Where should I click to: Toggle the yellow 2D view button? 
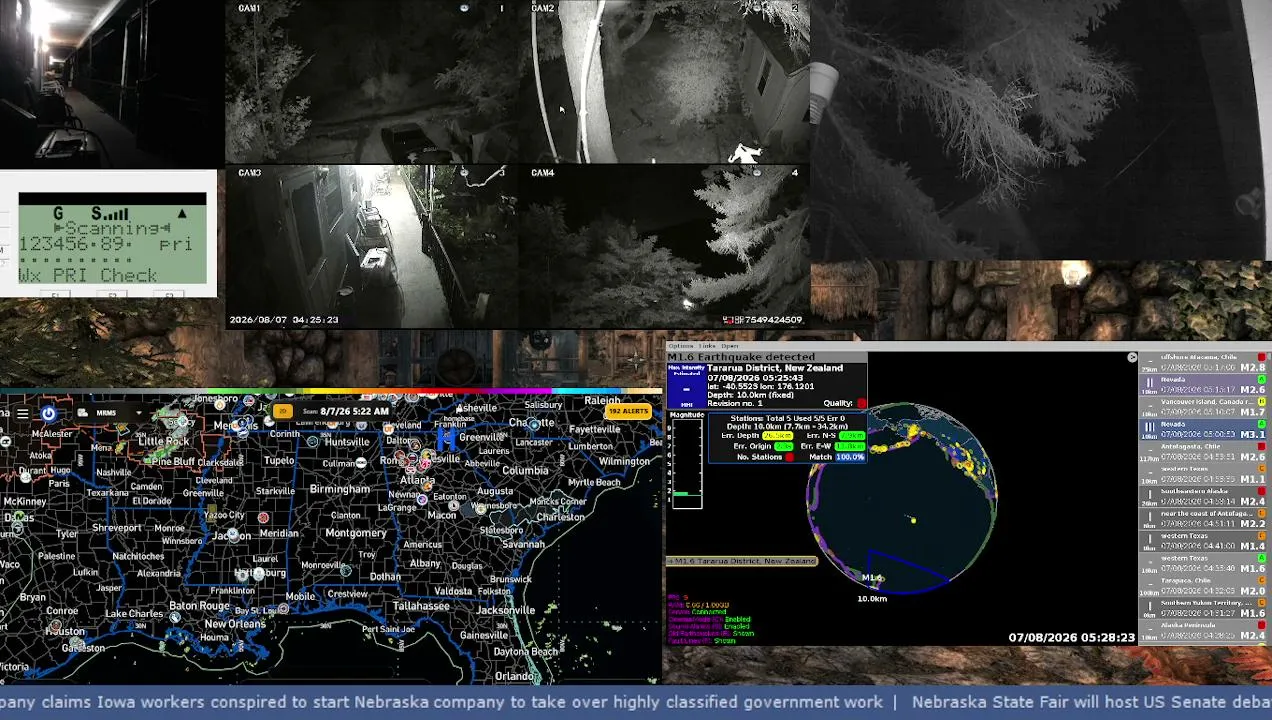pos(283,411)
